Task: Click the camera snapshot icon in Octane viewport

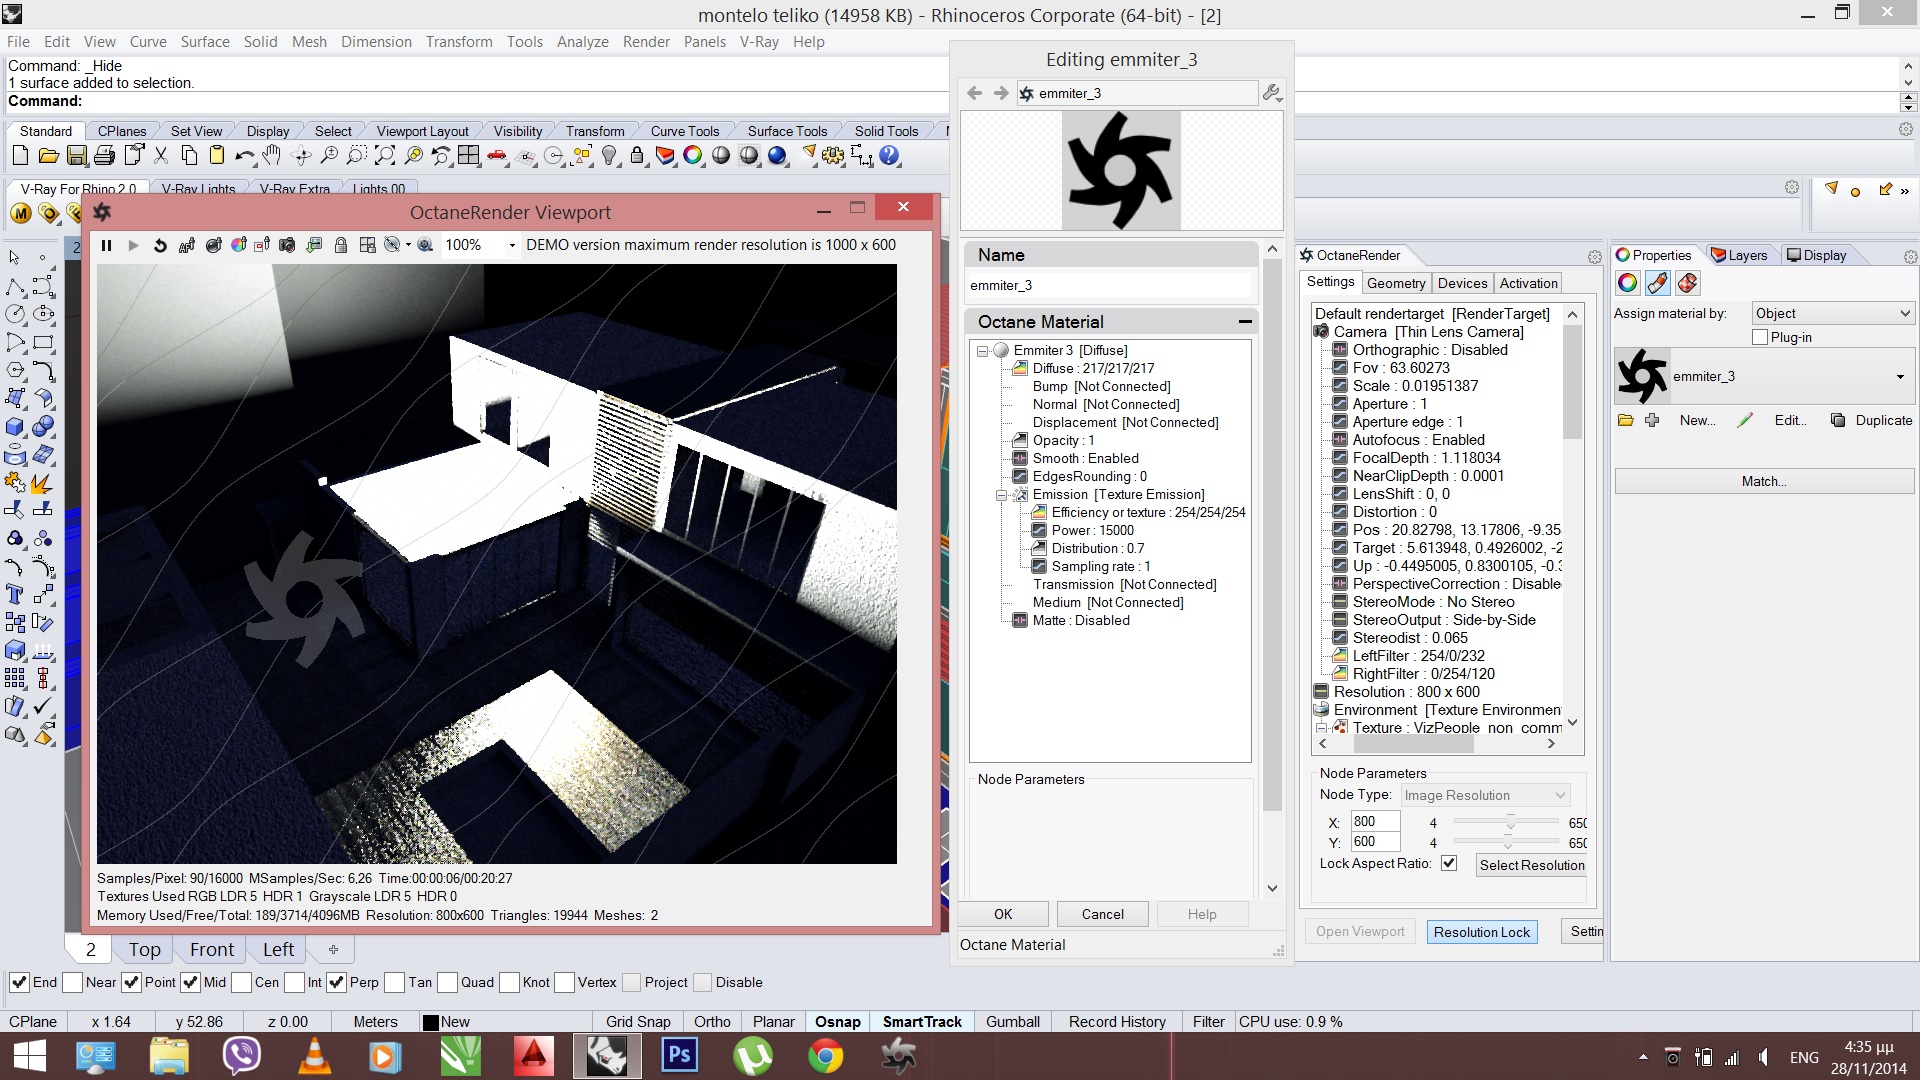Action: (287, 245)
